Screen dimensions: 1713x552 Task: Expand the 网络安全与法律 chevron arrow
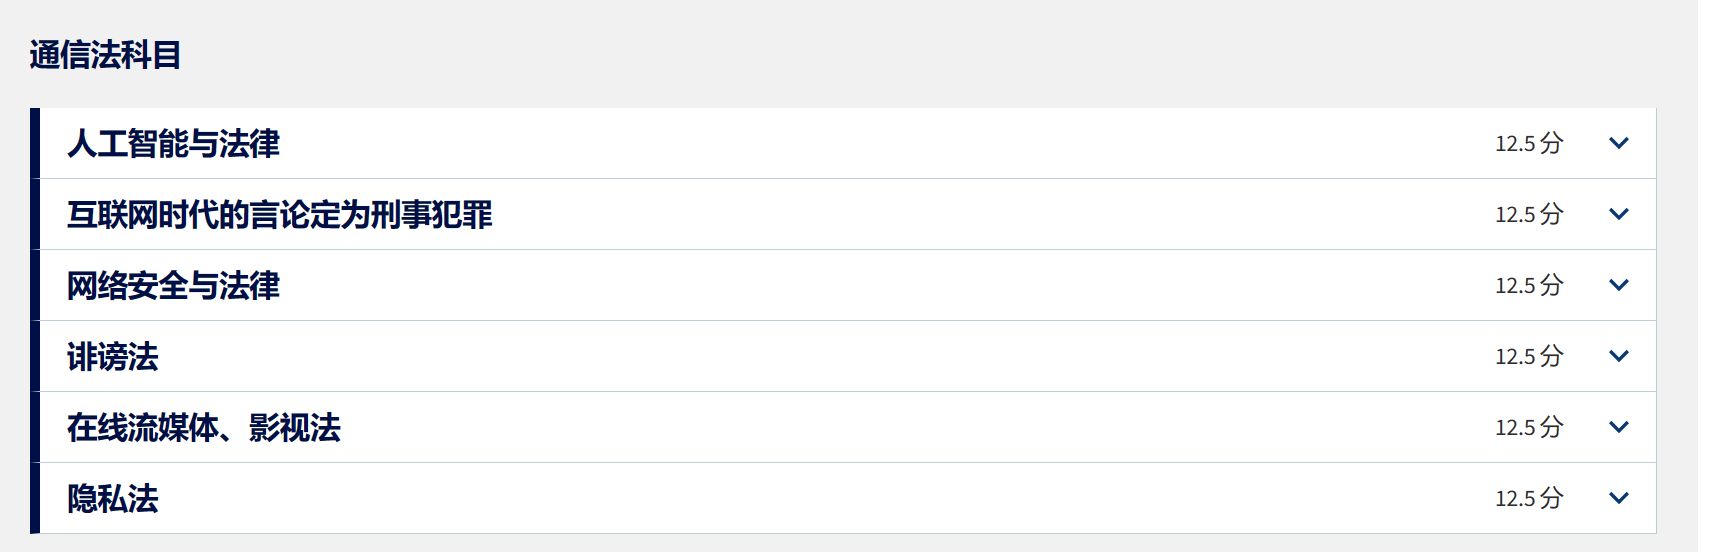[x=1618, y=285]
